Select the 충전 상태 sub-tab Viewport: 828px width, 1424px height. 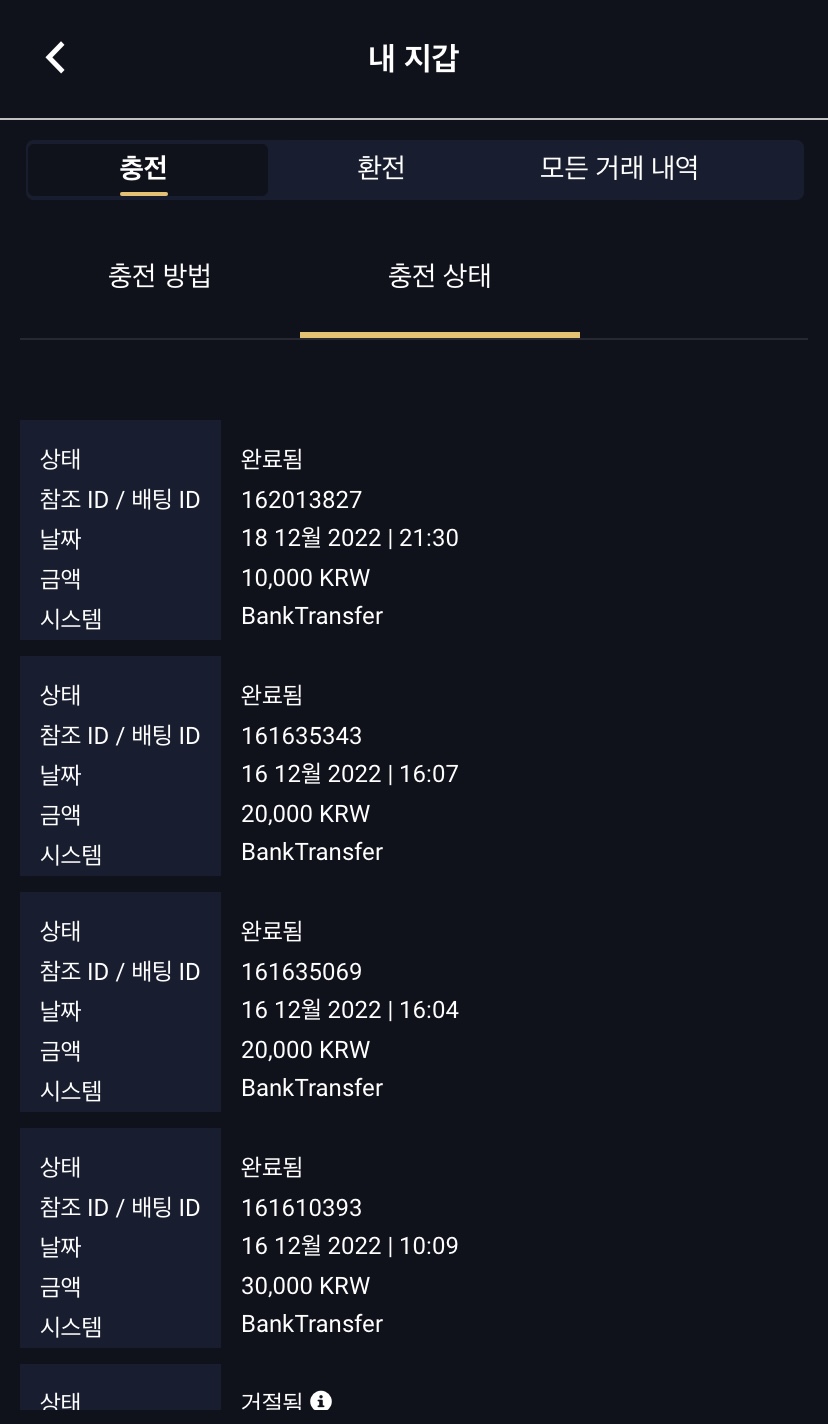tap(440, 276)
